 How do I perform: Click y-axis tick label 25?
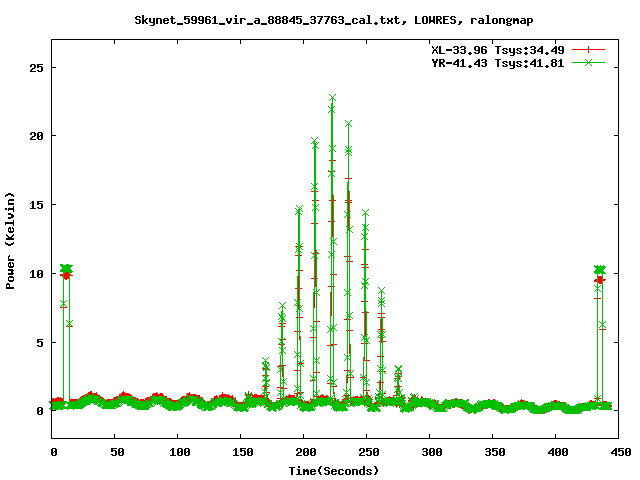coord(36,68)
